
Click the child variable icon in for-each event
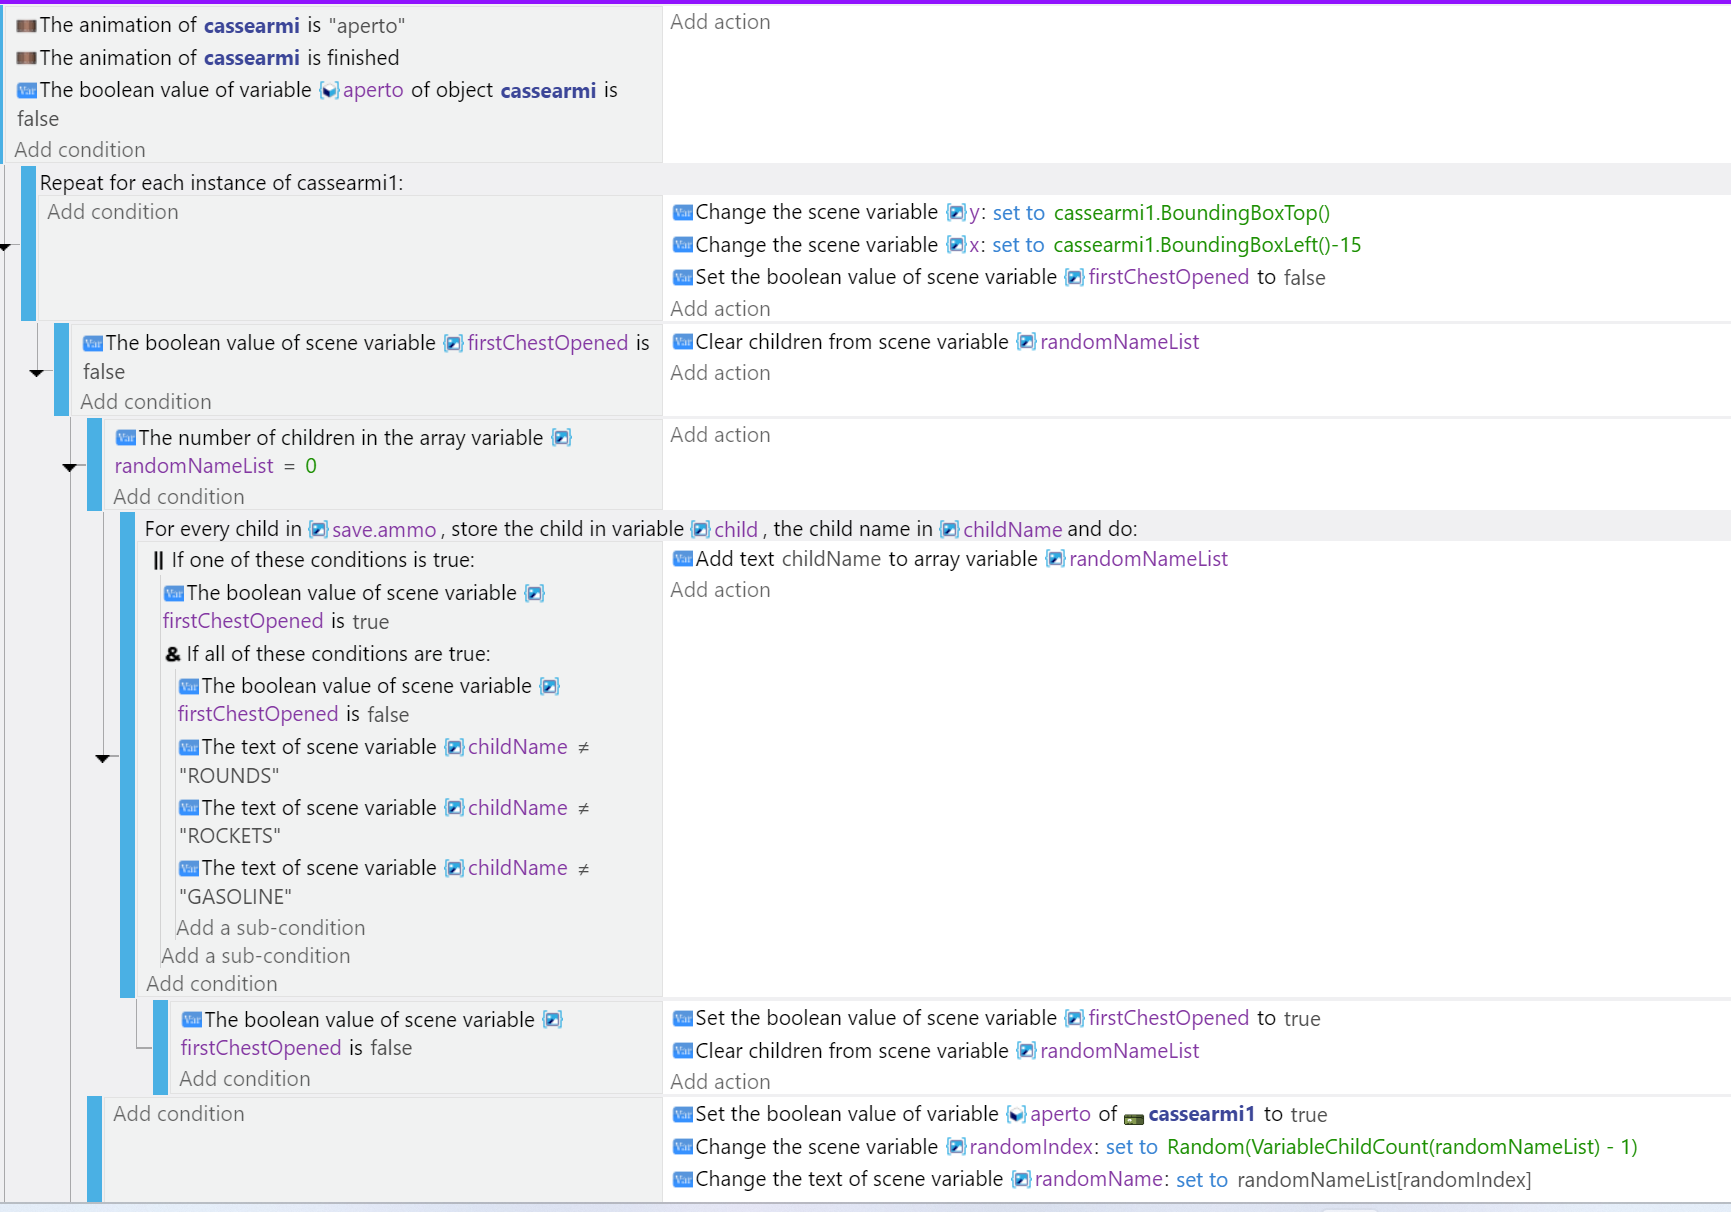700,529
